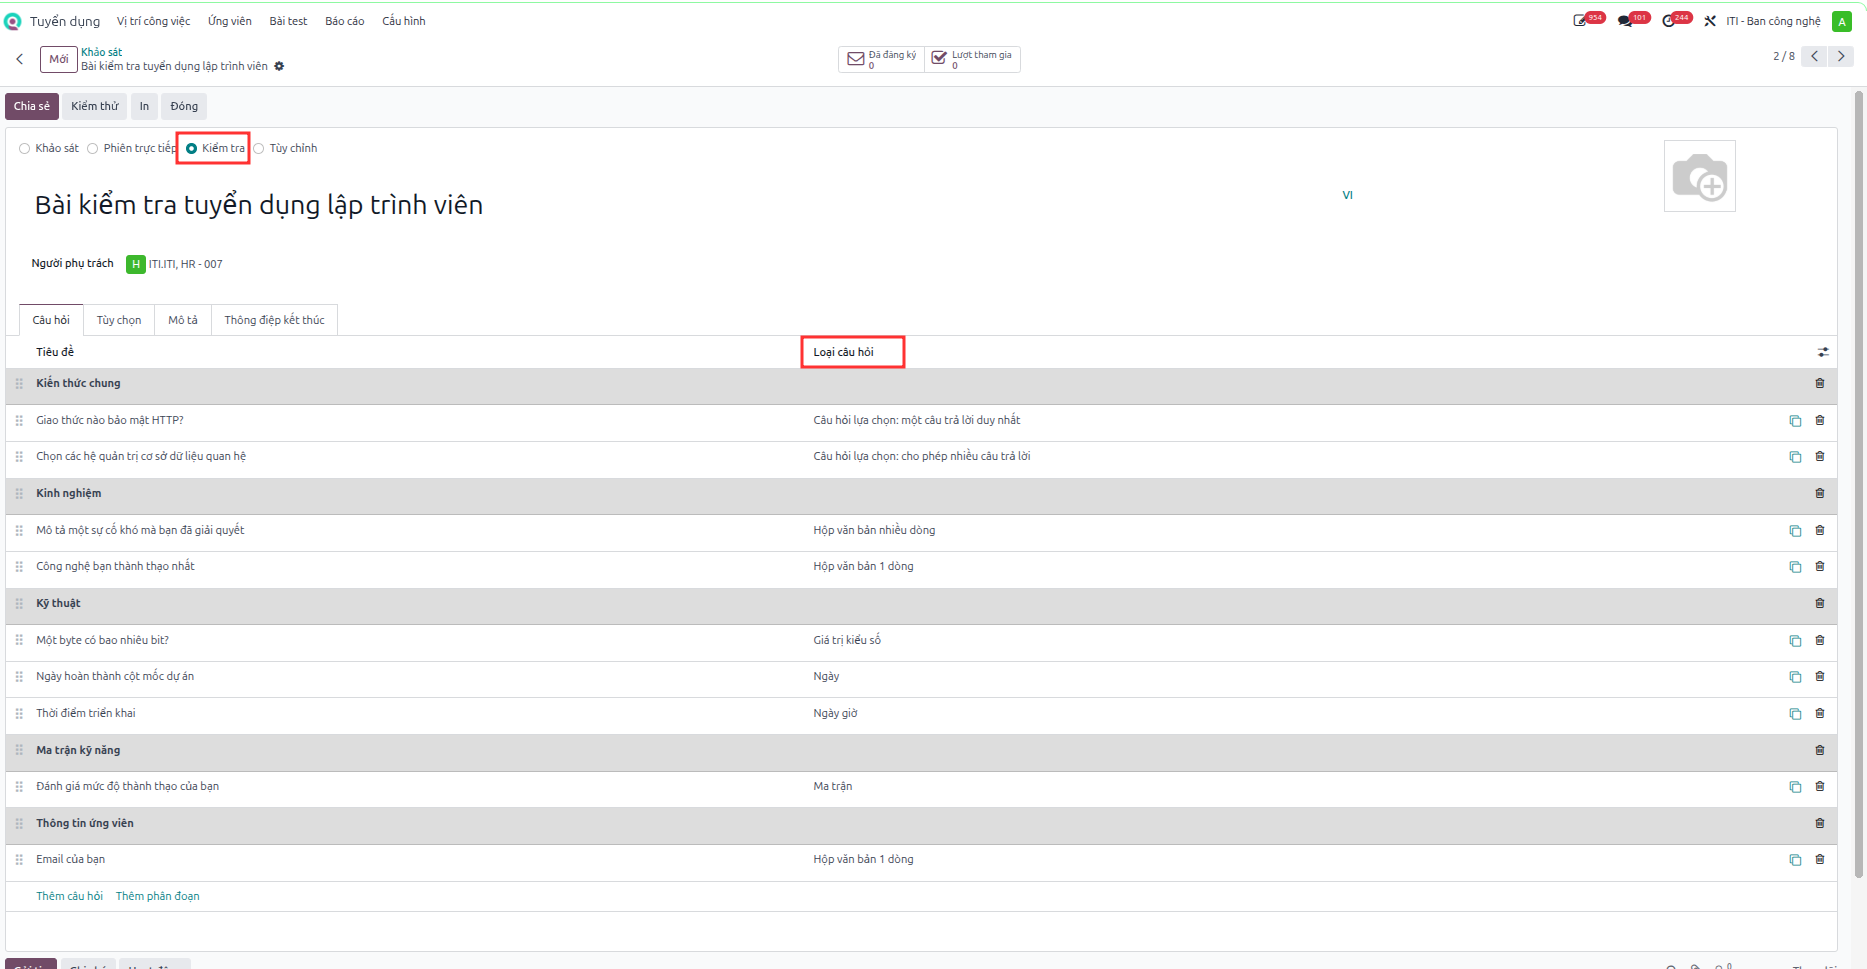This screenshot has height=969, width=1867.
Task: Click the green user avatar A
Action: (1842, 21)
